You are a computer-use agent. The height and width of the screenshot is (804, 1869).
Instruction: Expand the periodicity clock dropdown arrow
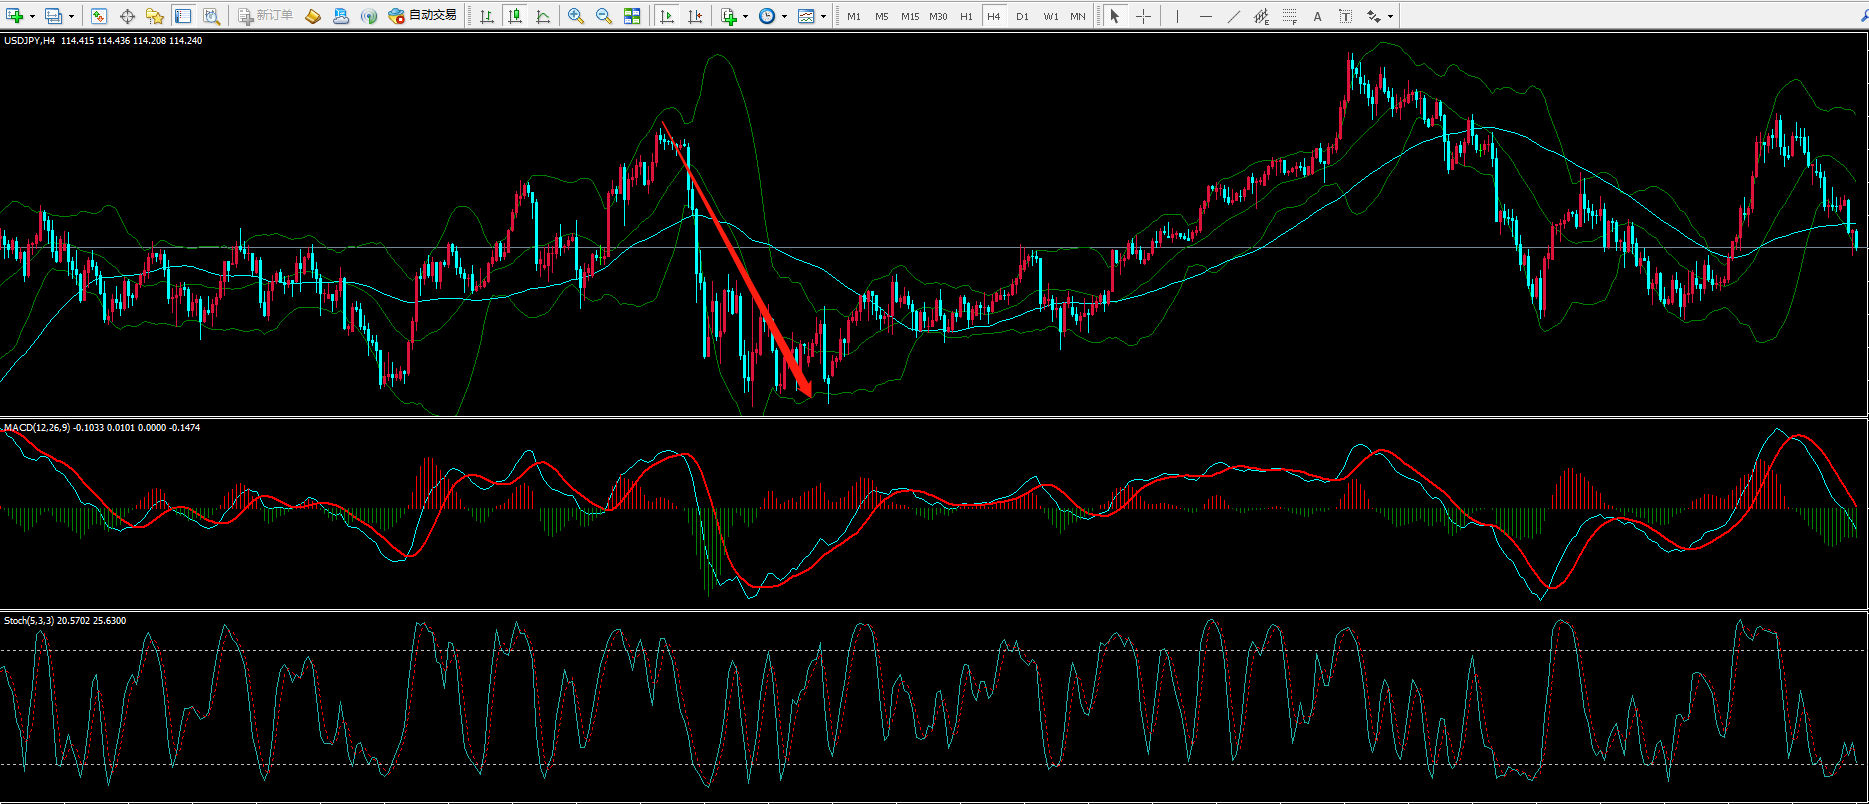click(x=784, y=16)
